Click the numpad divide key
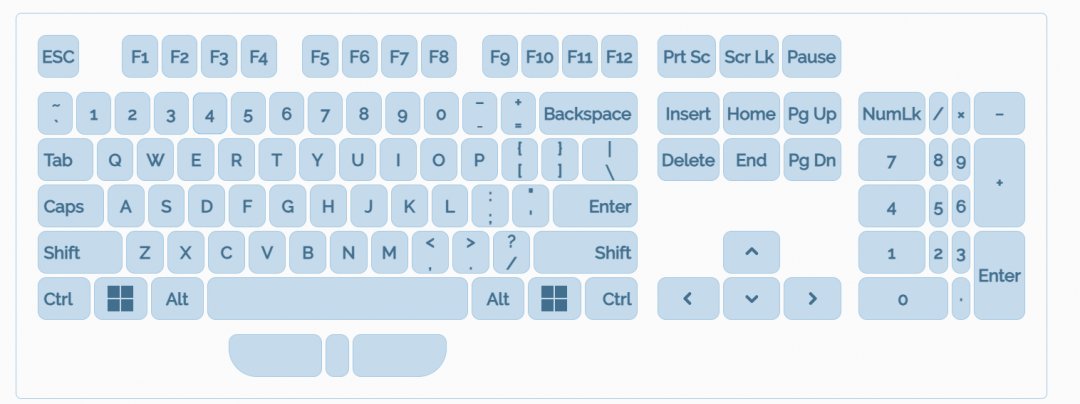 click(x=938, y=114)
